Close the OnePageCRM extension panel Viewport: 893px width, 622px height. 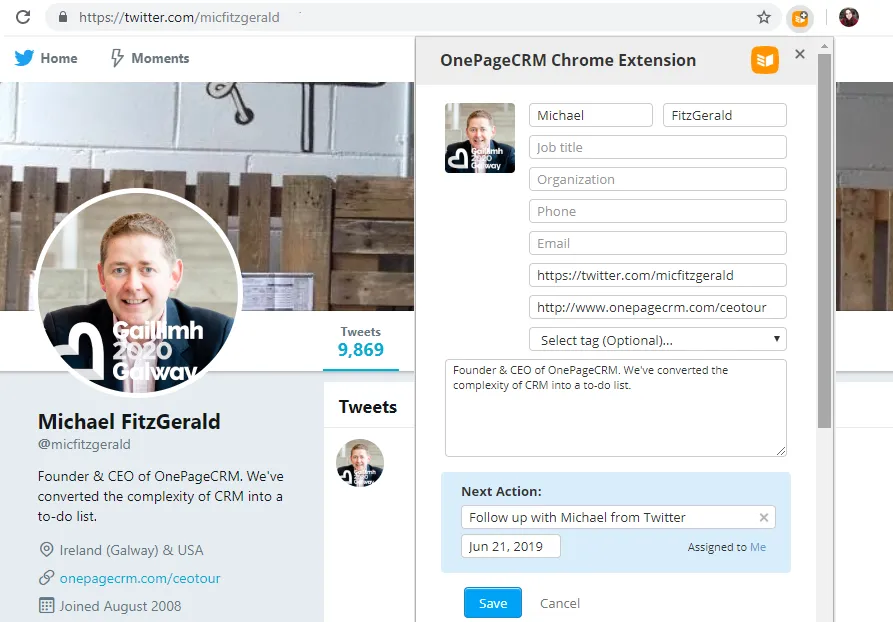pyautogui.click(x=800, y=54)
